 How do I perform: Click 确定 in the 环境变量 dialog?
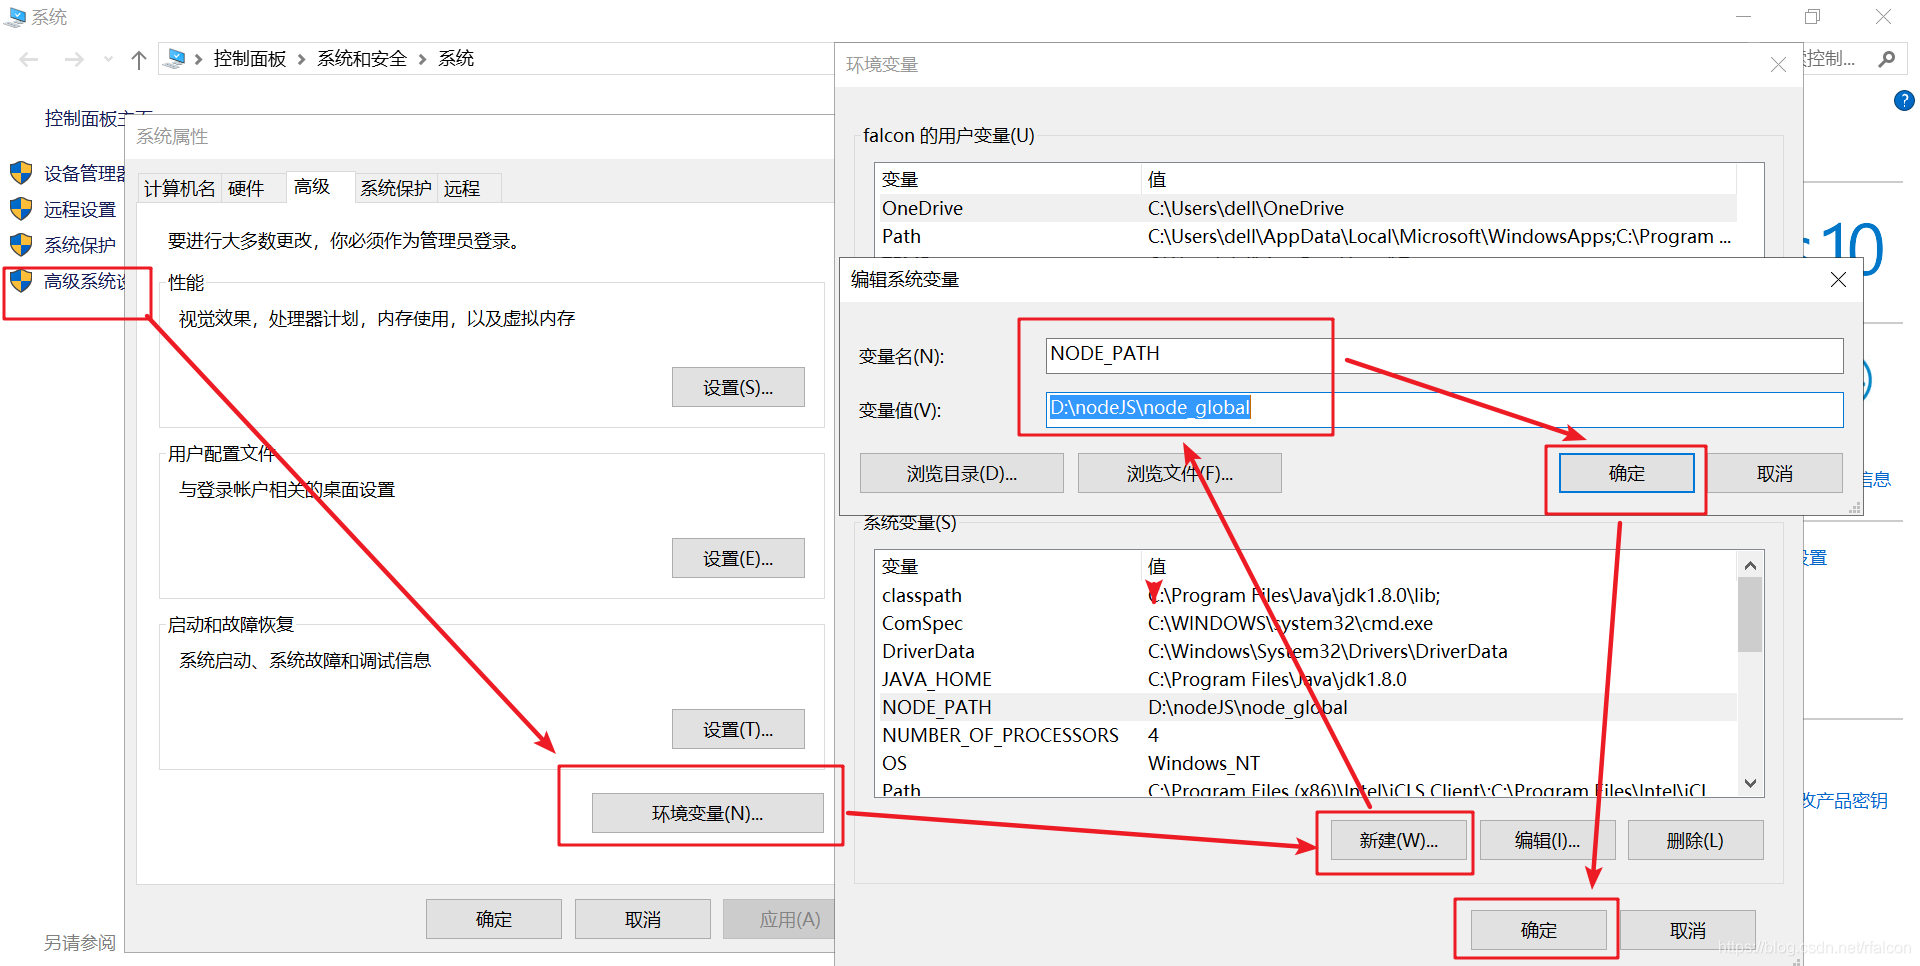pyautogui.click(x=1538, y=930)
